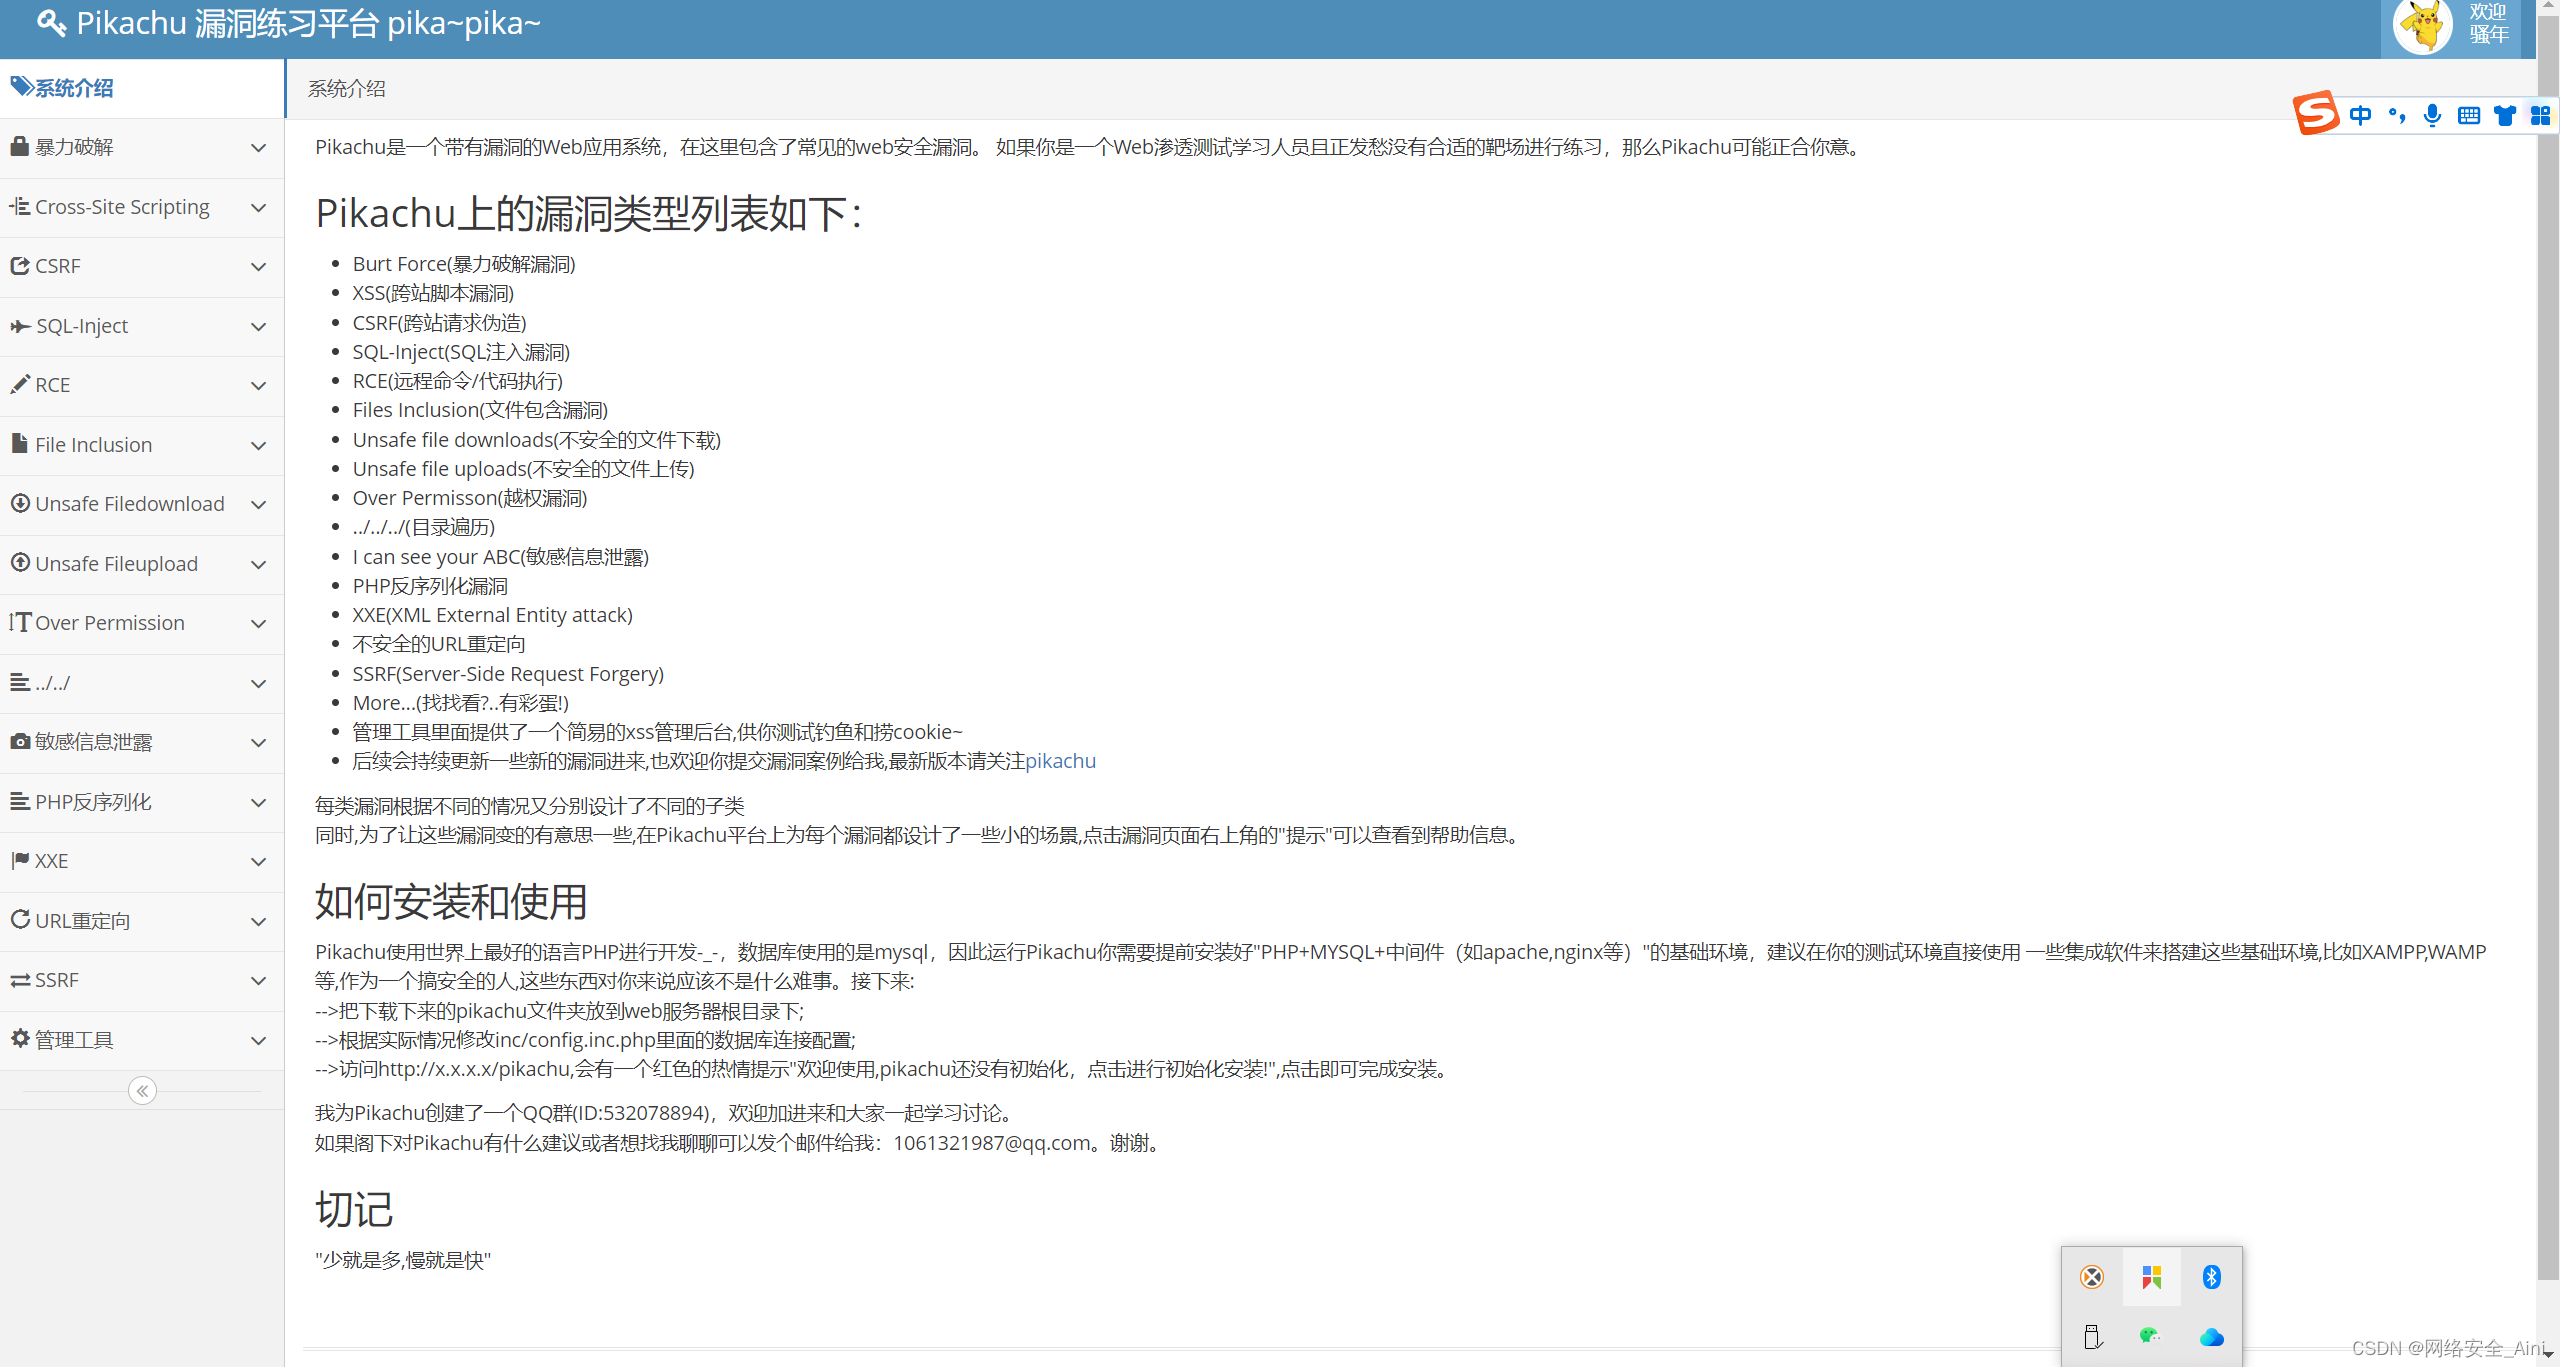2560x1367 pixels.
Task: Click the Cross-Site Scripting indent icon
Action: point(19,206)
